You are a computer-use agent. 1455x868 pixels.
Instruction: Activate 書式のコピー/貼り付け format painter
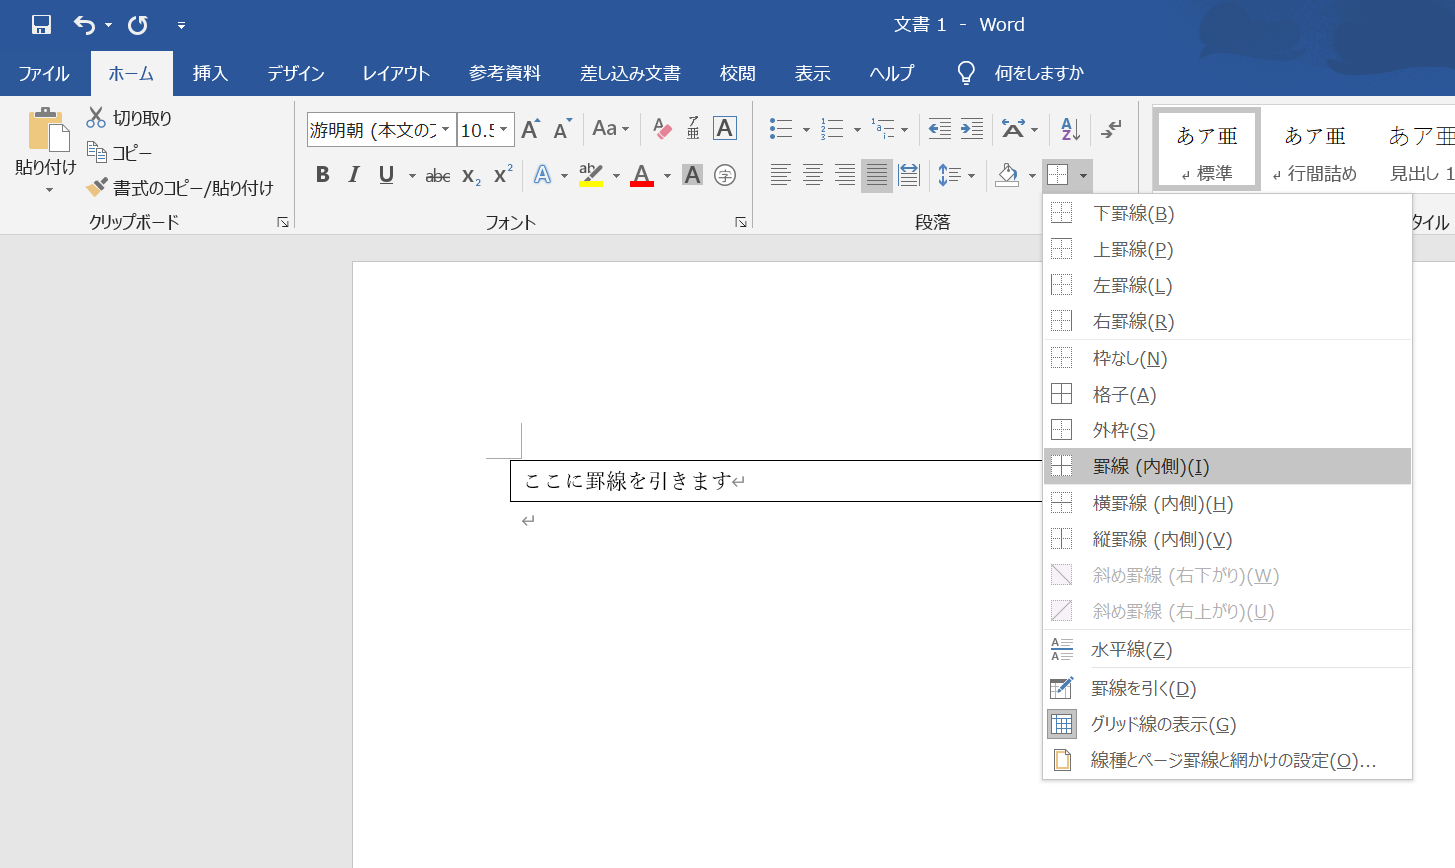point(180,188)
